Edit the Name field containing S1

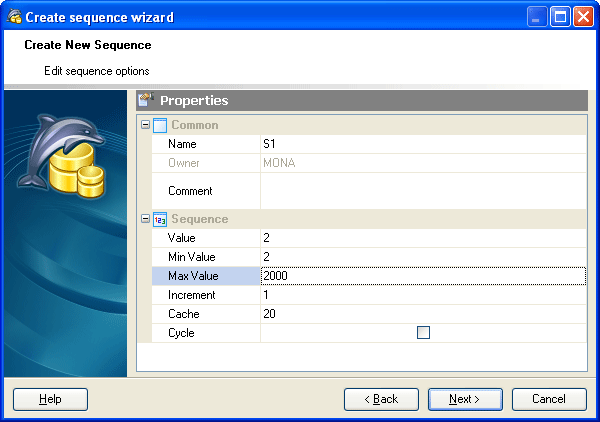(x=422, y=144)
